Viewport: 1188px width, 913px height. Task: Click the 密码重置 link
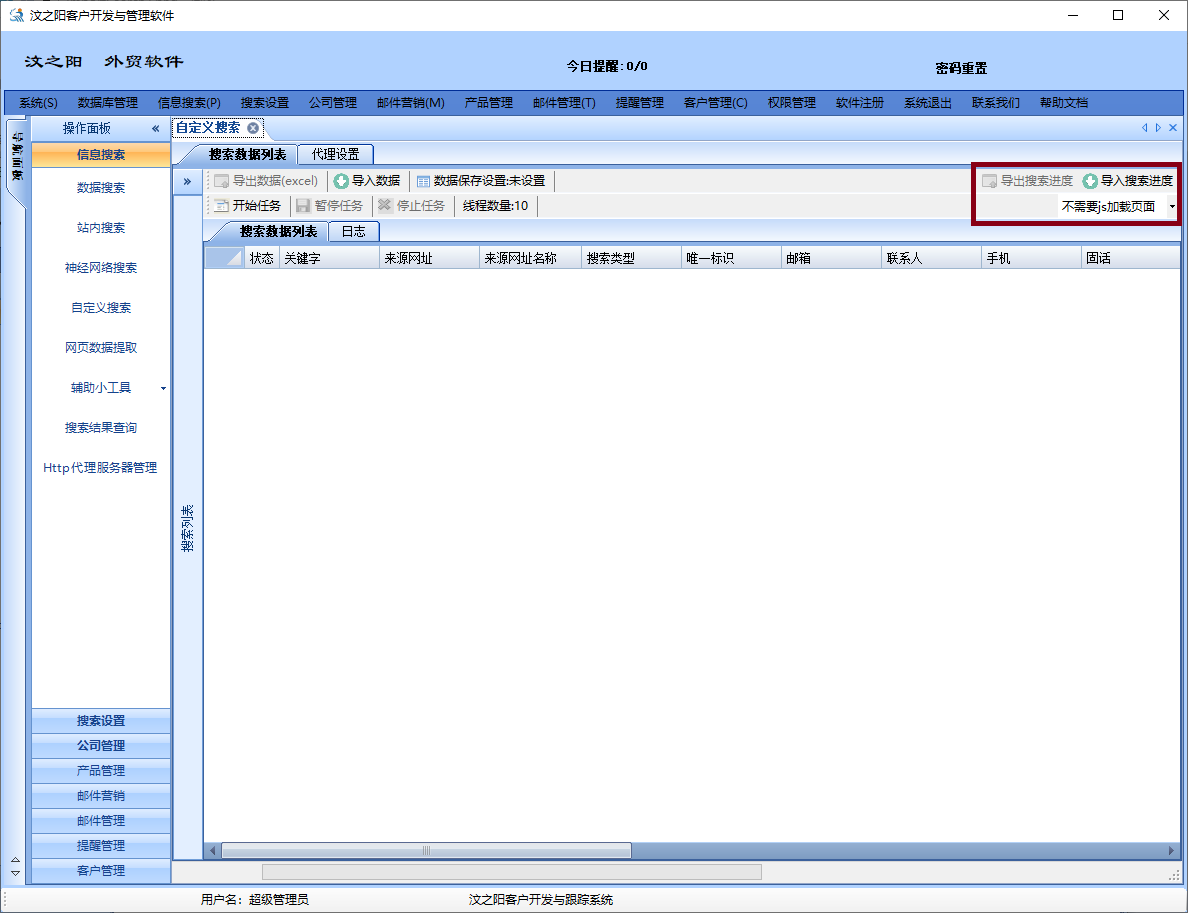tap(961, 68)
